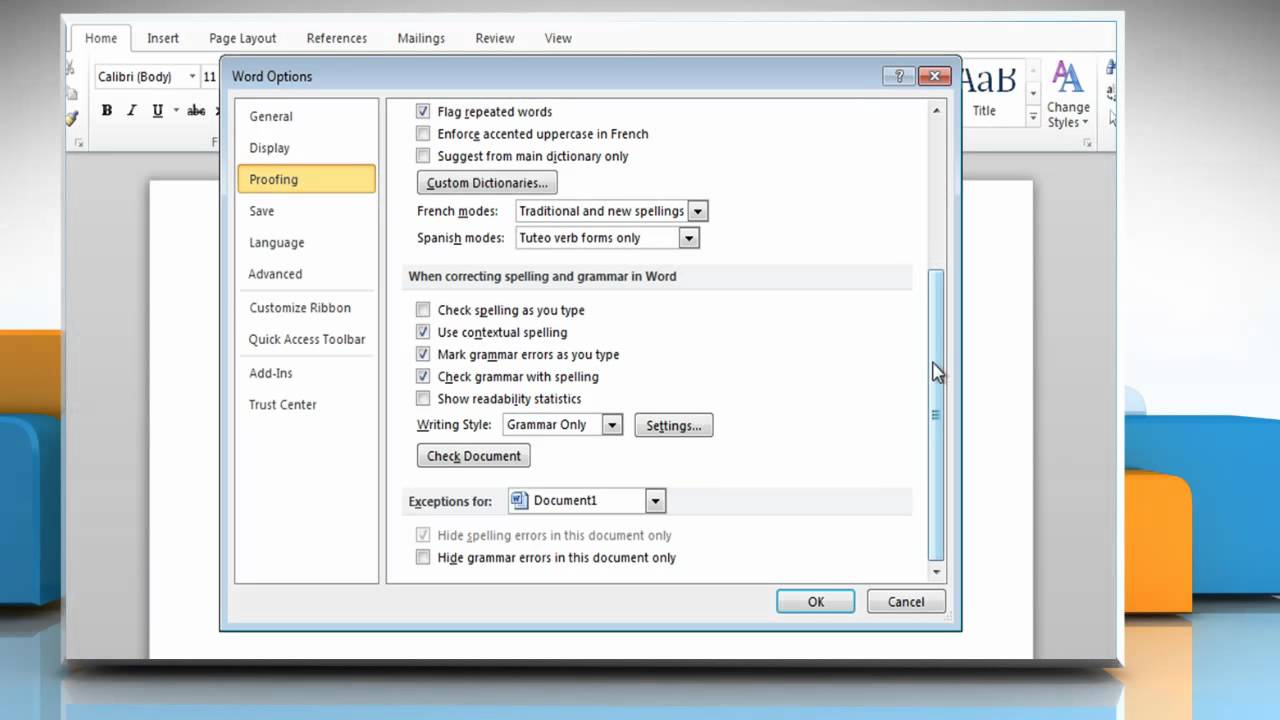Viewport: 1280px width, 720px height.
Task: Open the Change Styles menu
Action: tap(1068, 95)
